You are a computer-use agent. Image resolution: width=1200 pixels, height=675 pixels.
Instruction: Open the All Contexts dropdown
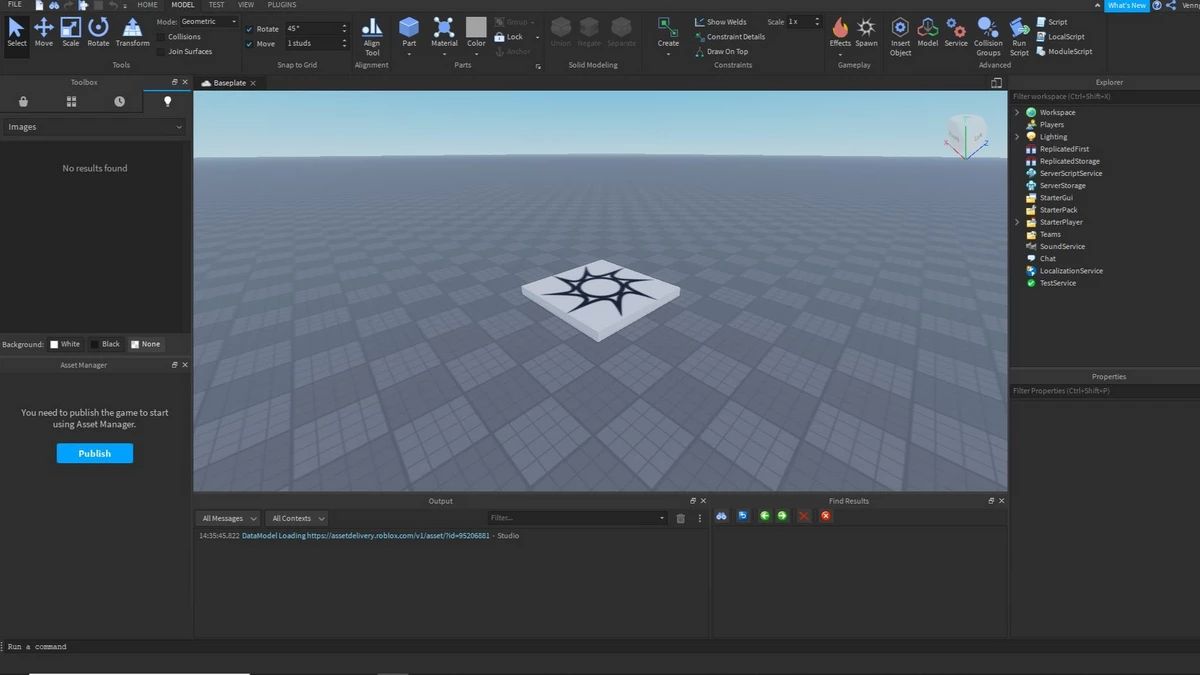297,518
